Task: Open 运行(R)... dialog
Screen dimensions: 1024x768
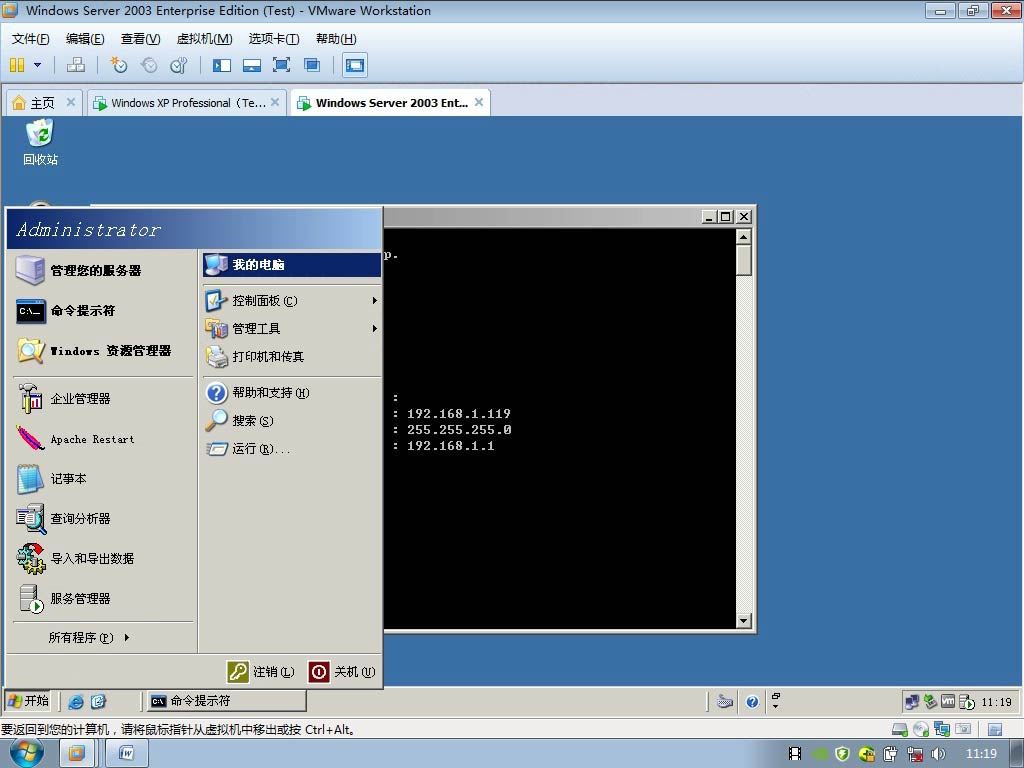Action: pos(291,449)
